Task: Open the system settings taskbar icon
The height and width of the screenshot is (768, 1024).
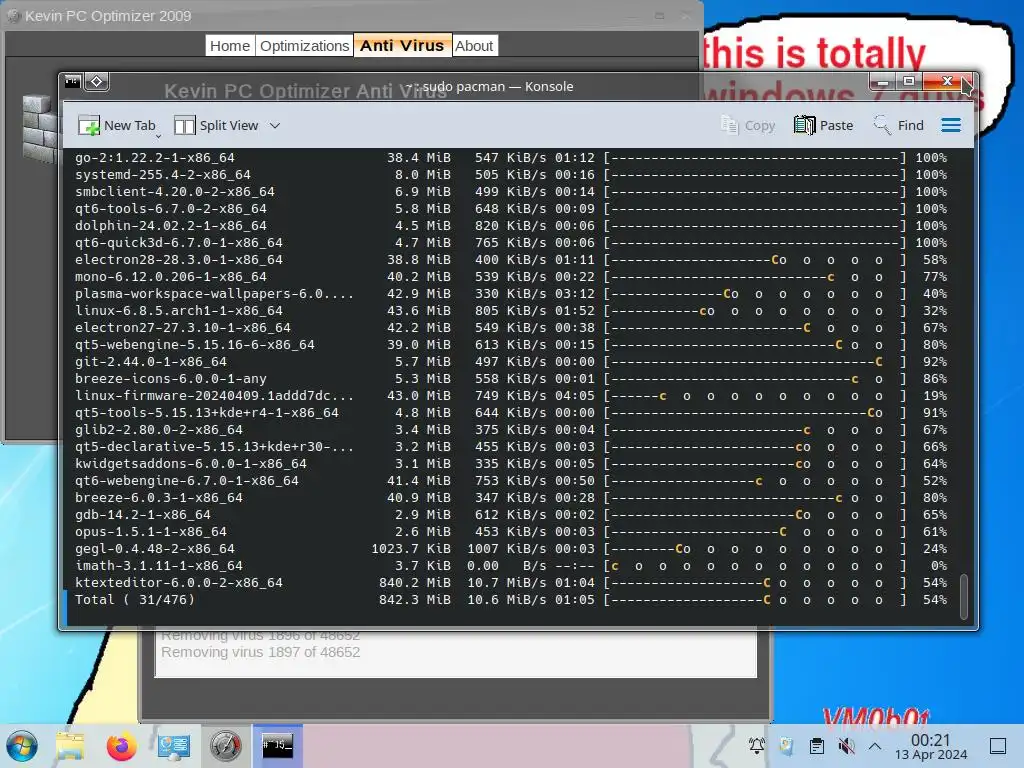Action: pos(174,746)
